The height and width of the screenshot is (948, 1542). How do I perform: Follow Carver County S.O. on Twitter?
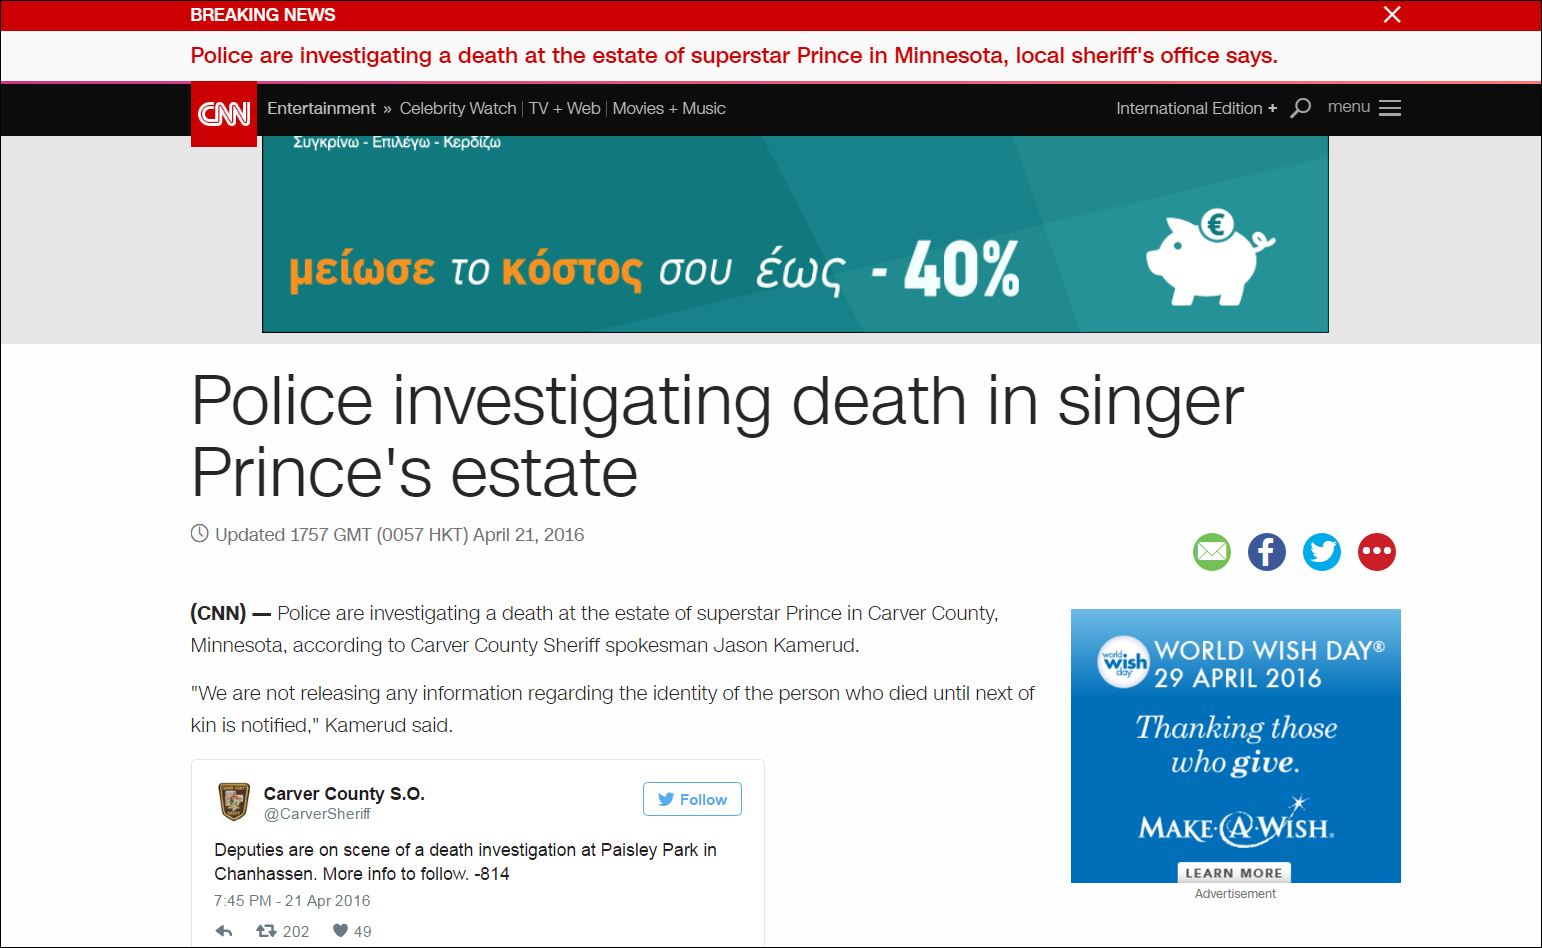click(692, 799)
